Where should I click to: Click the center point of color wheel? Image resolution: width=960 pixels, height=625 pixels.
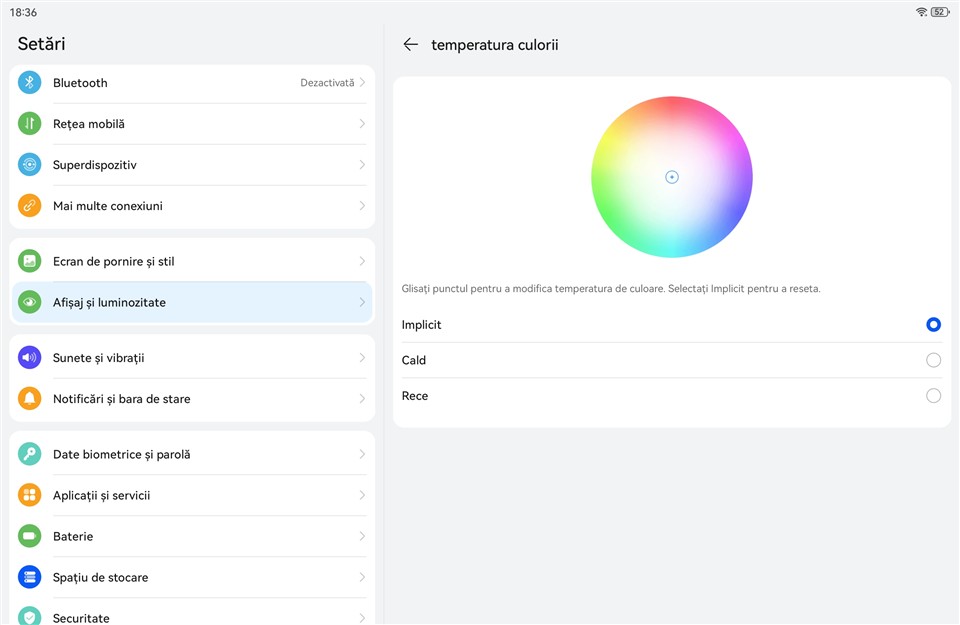pyautogui.click(x=672, y=177)
